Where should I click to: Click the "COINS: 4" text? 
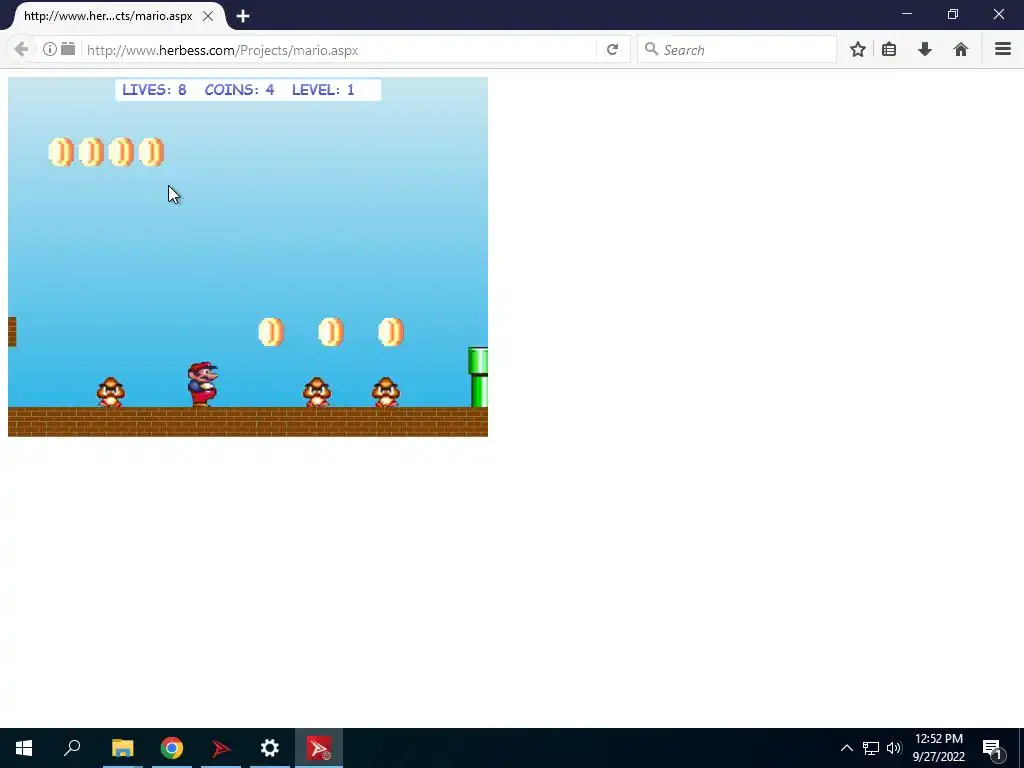tap(240, 90)
